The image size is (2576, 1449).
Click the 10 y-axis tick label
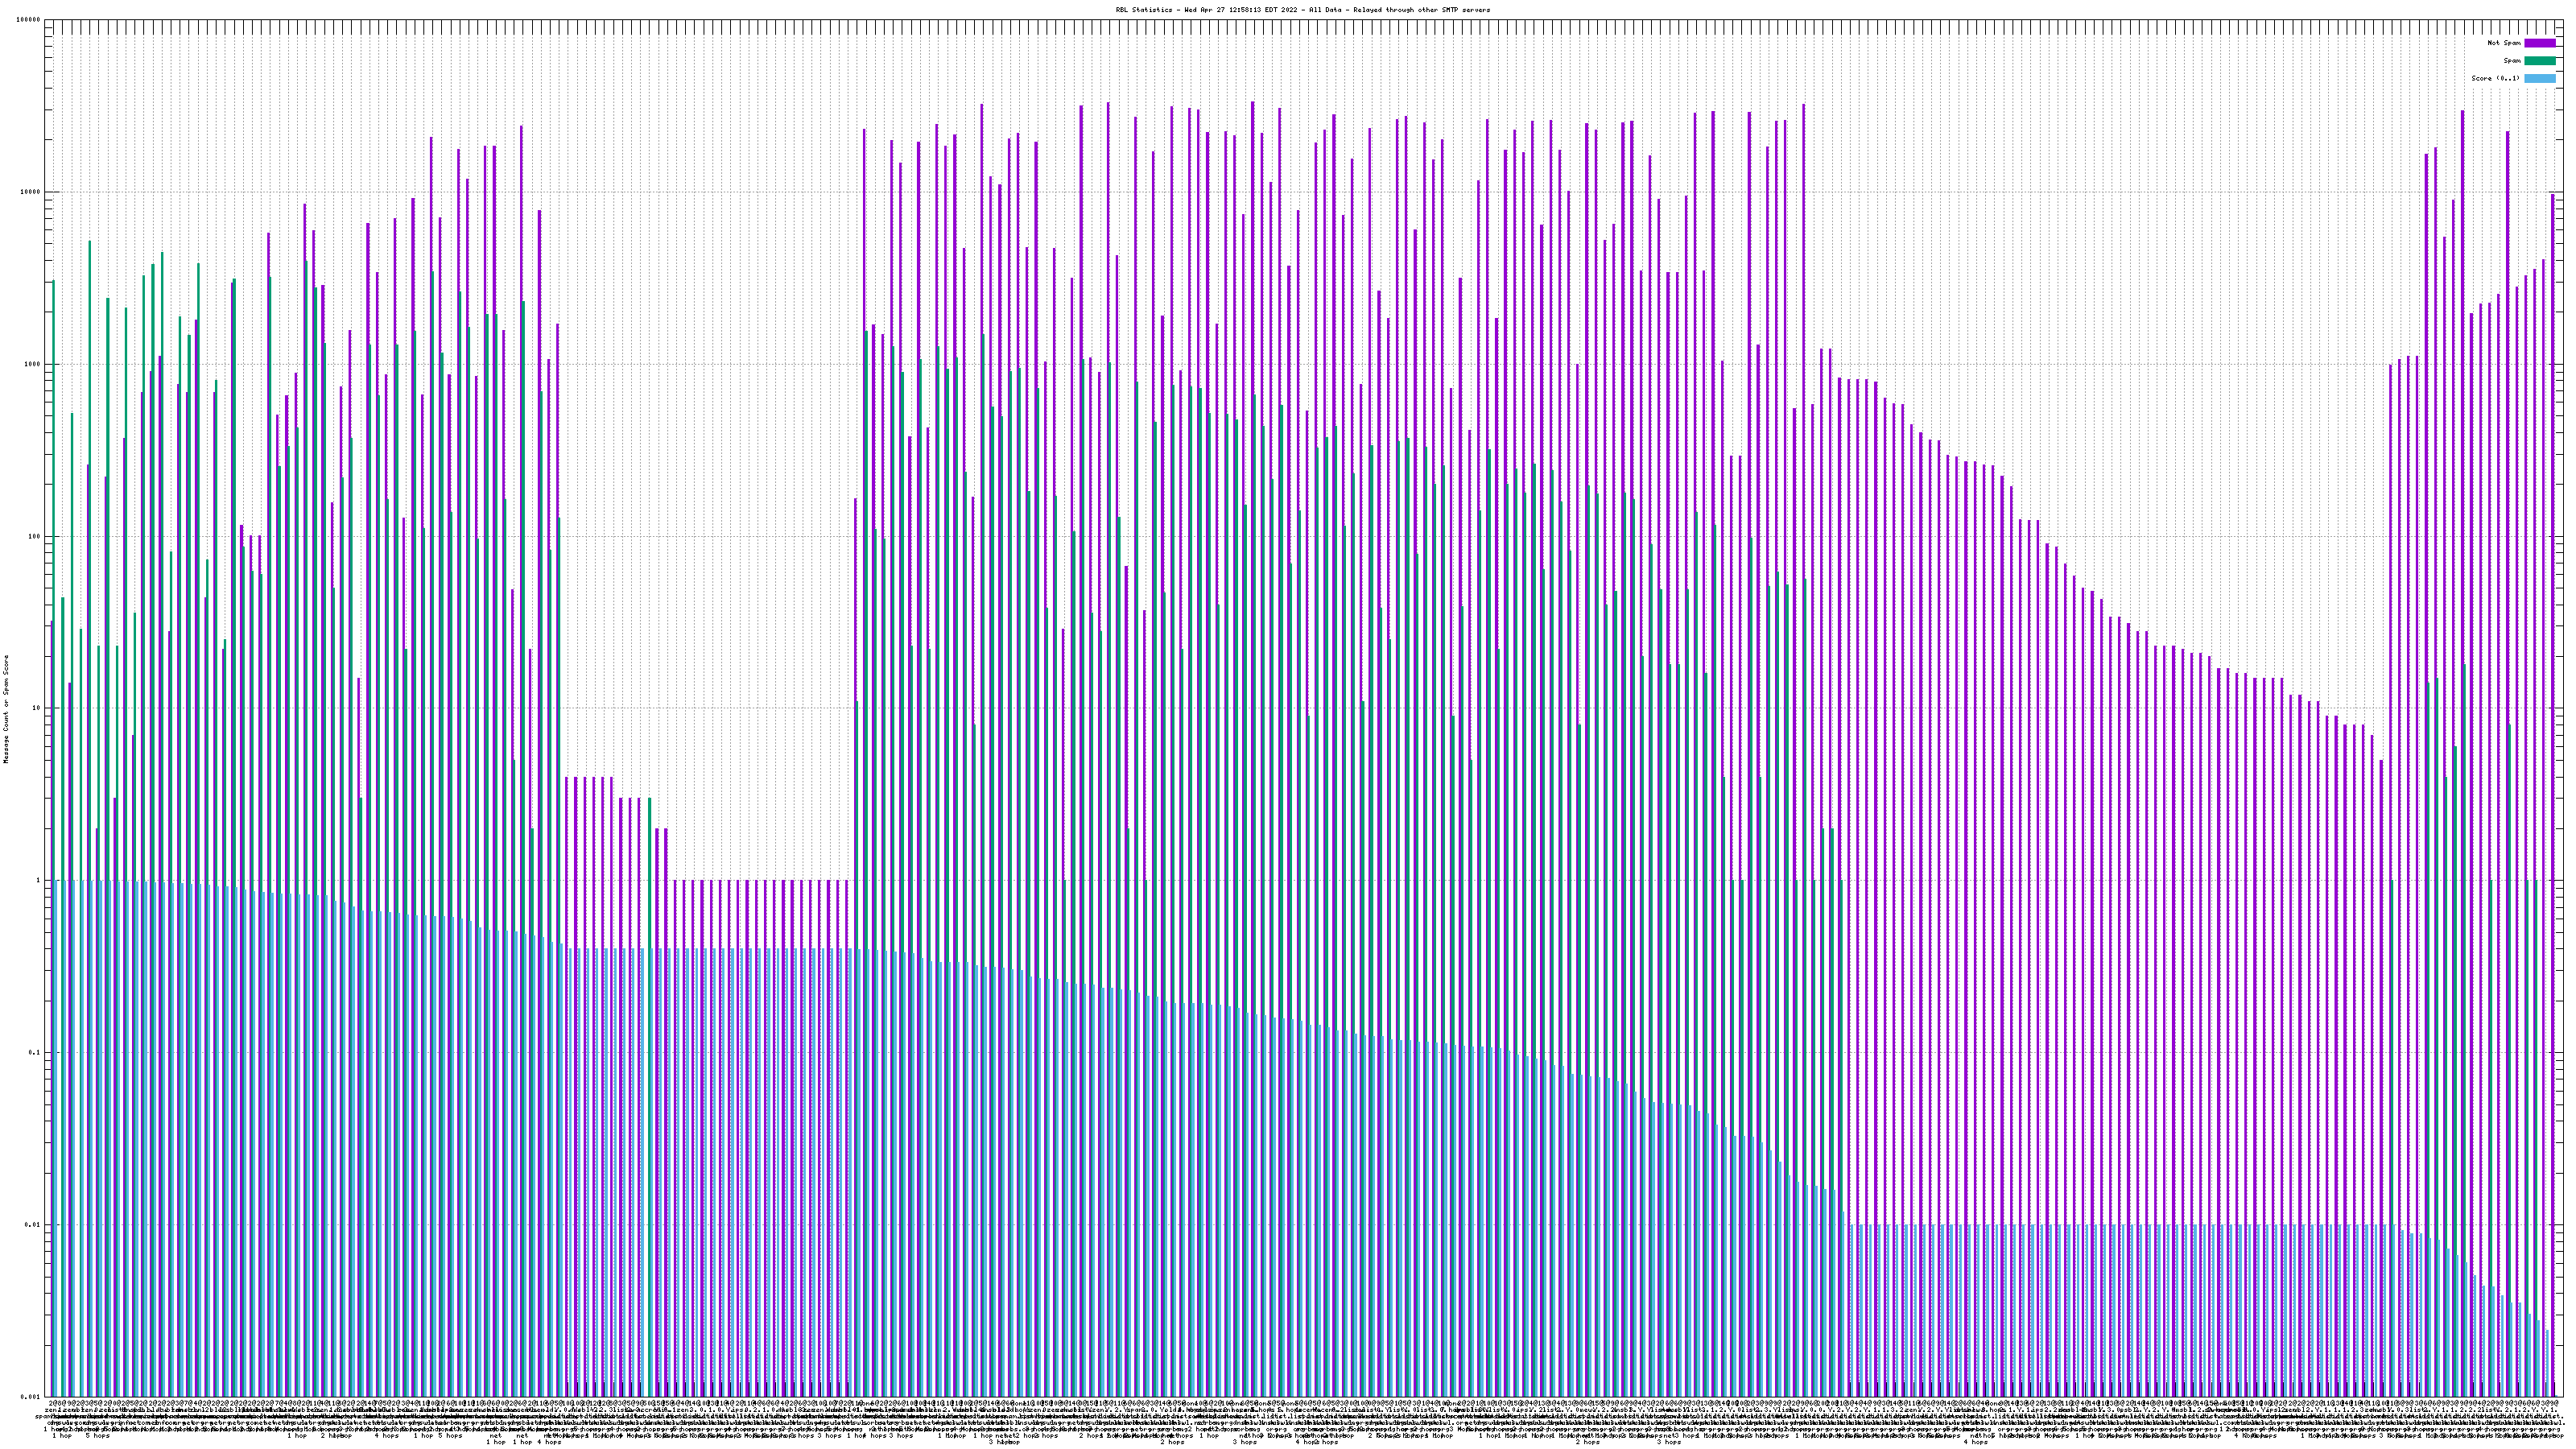coord(37,708)
